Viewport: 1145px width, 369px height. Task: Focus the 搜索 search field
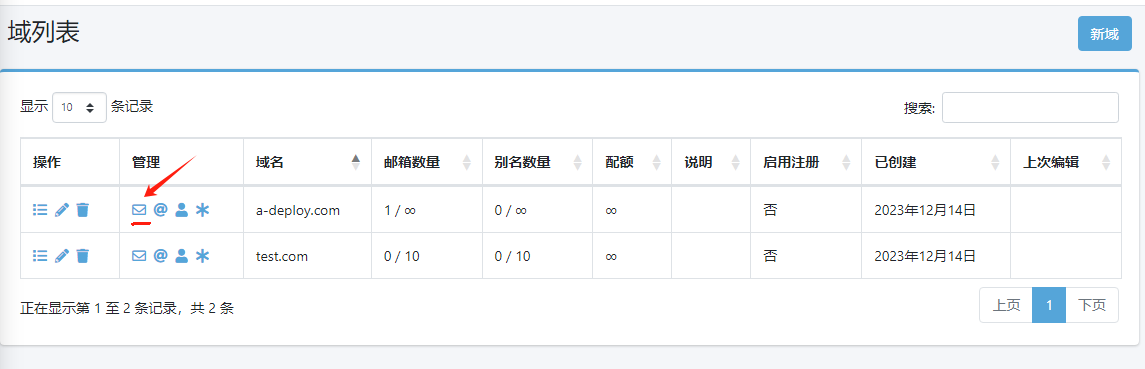click(1030, 107)
